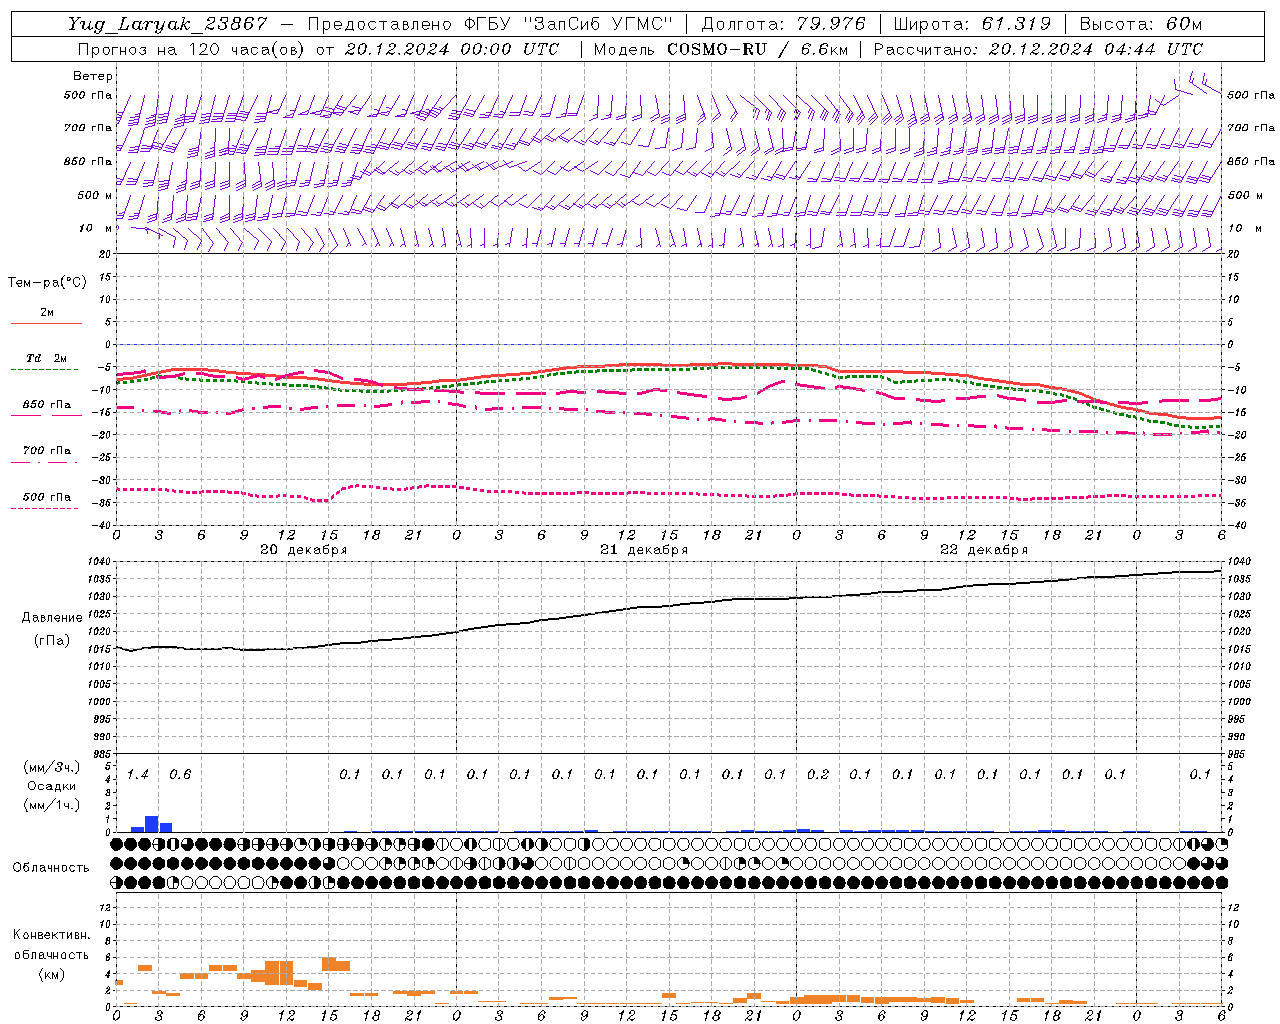Click the Конвективн. convective cloudiness label

click(x=51, y=935)
